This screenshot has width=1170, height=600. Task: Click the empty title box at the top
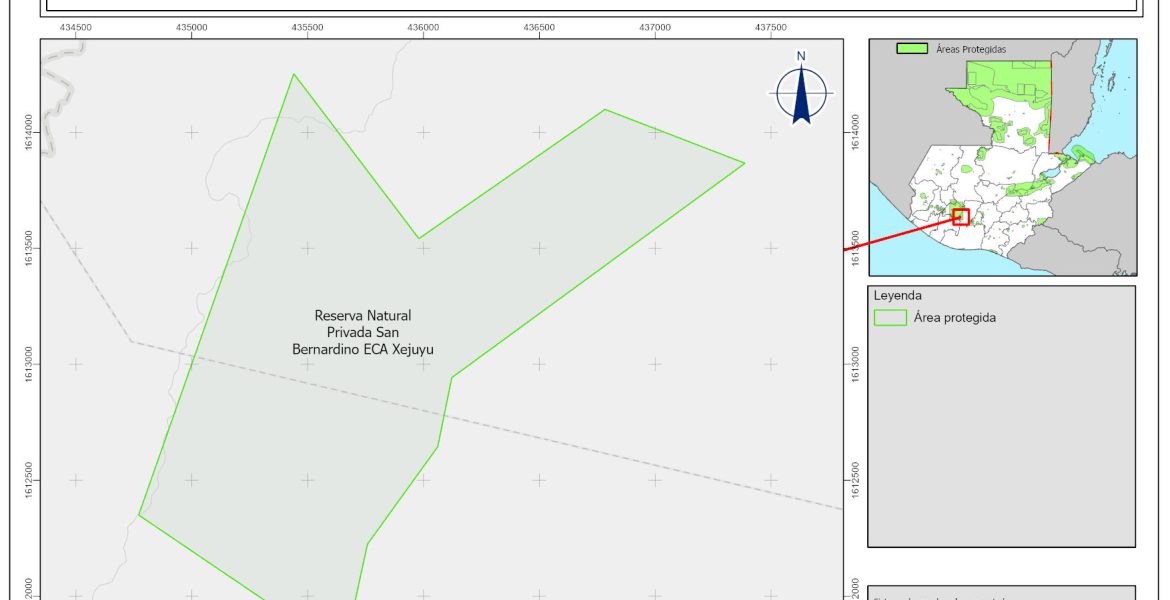pos(590,6)
